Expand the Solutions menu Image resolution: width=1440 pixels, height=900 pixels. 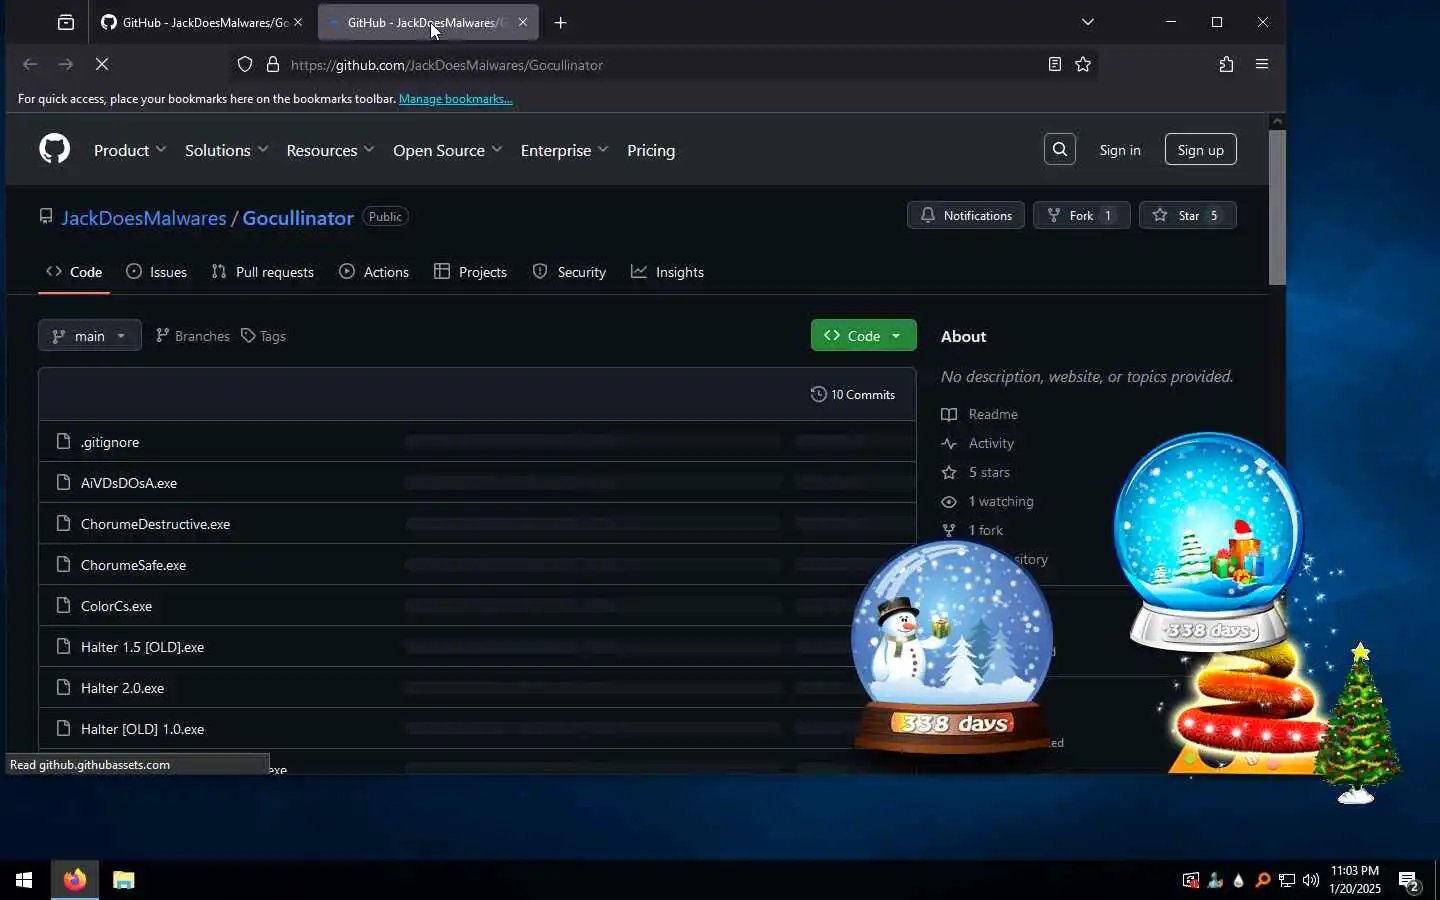pos(227,150)
